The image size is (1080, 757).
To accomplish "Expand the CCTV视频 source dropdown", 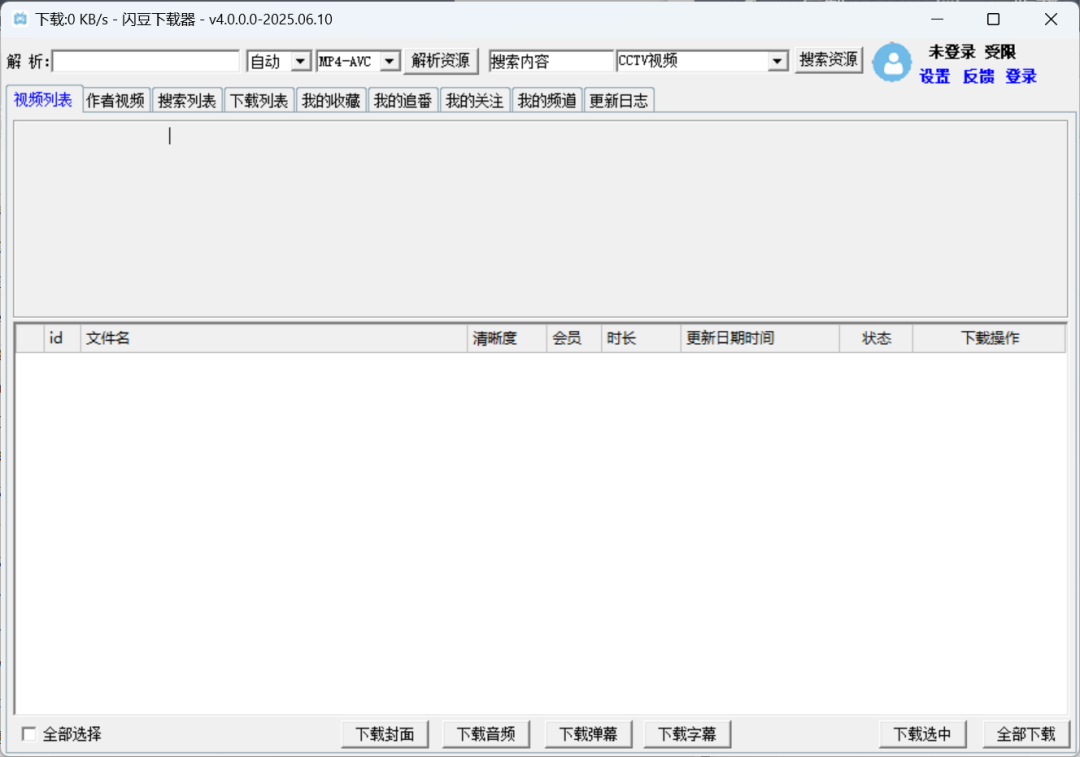I will coord(777,61).
